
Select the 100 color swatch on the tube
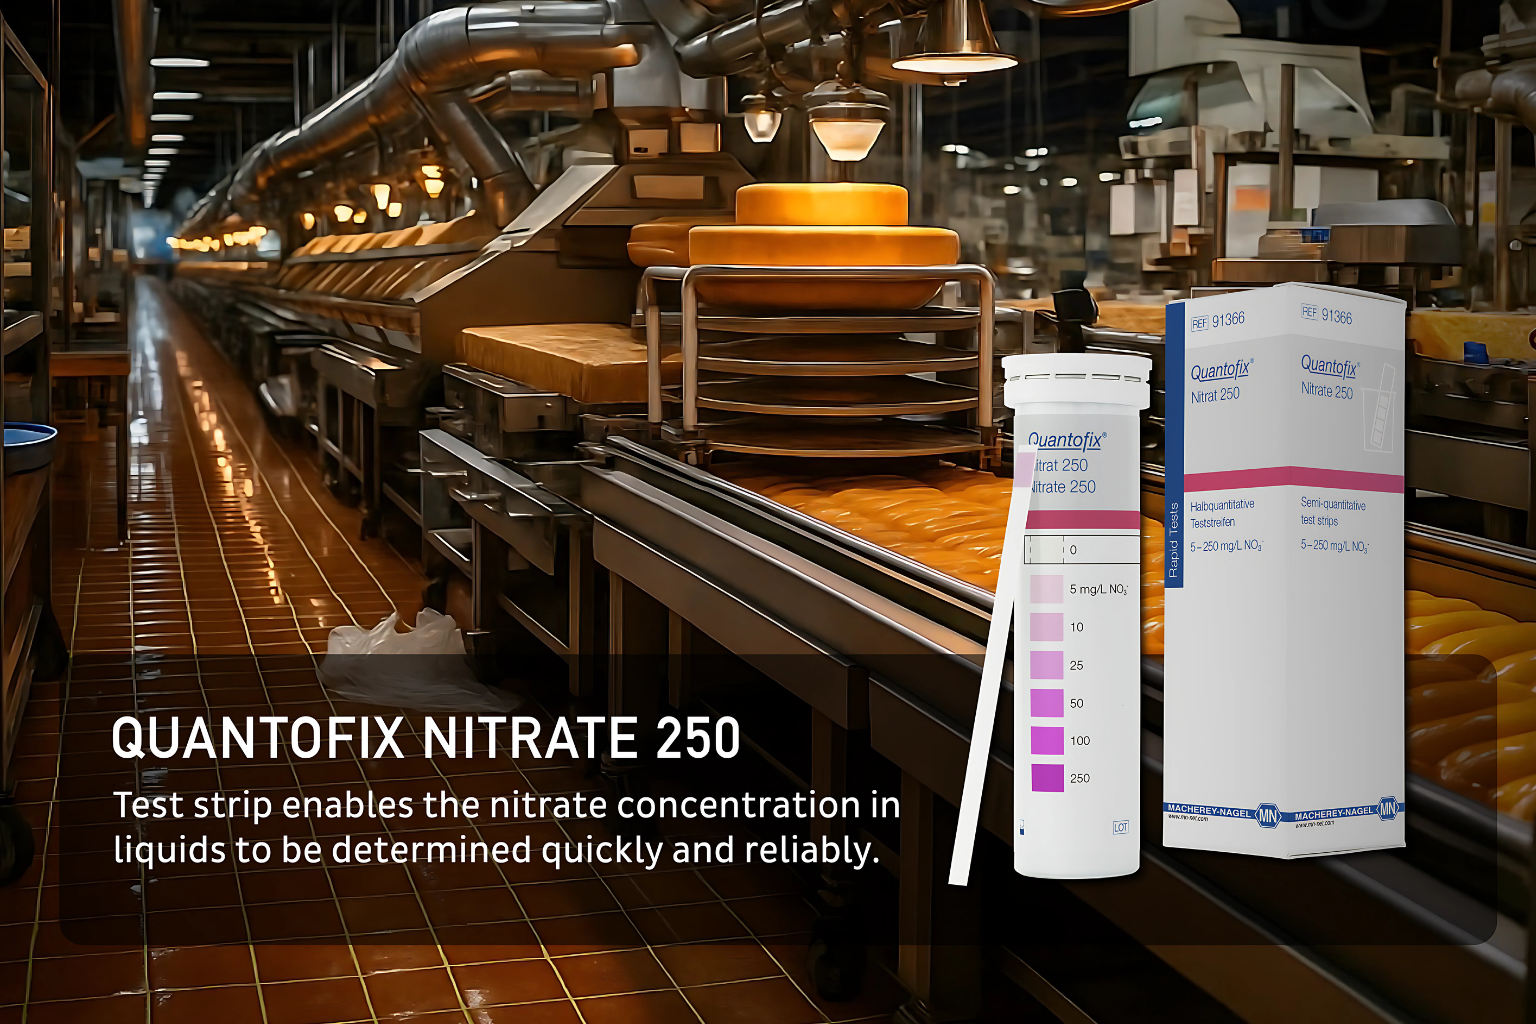[x=1046, y=740]
